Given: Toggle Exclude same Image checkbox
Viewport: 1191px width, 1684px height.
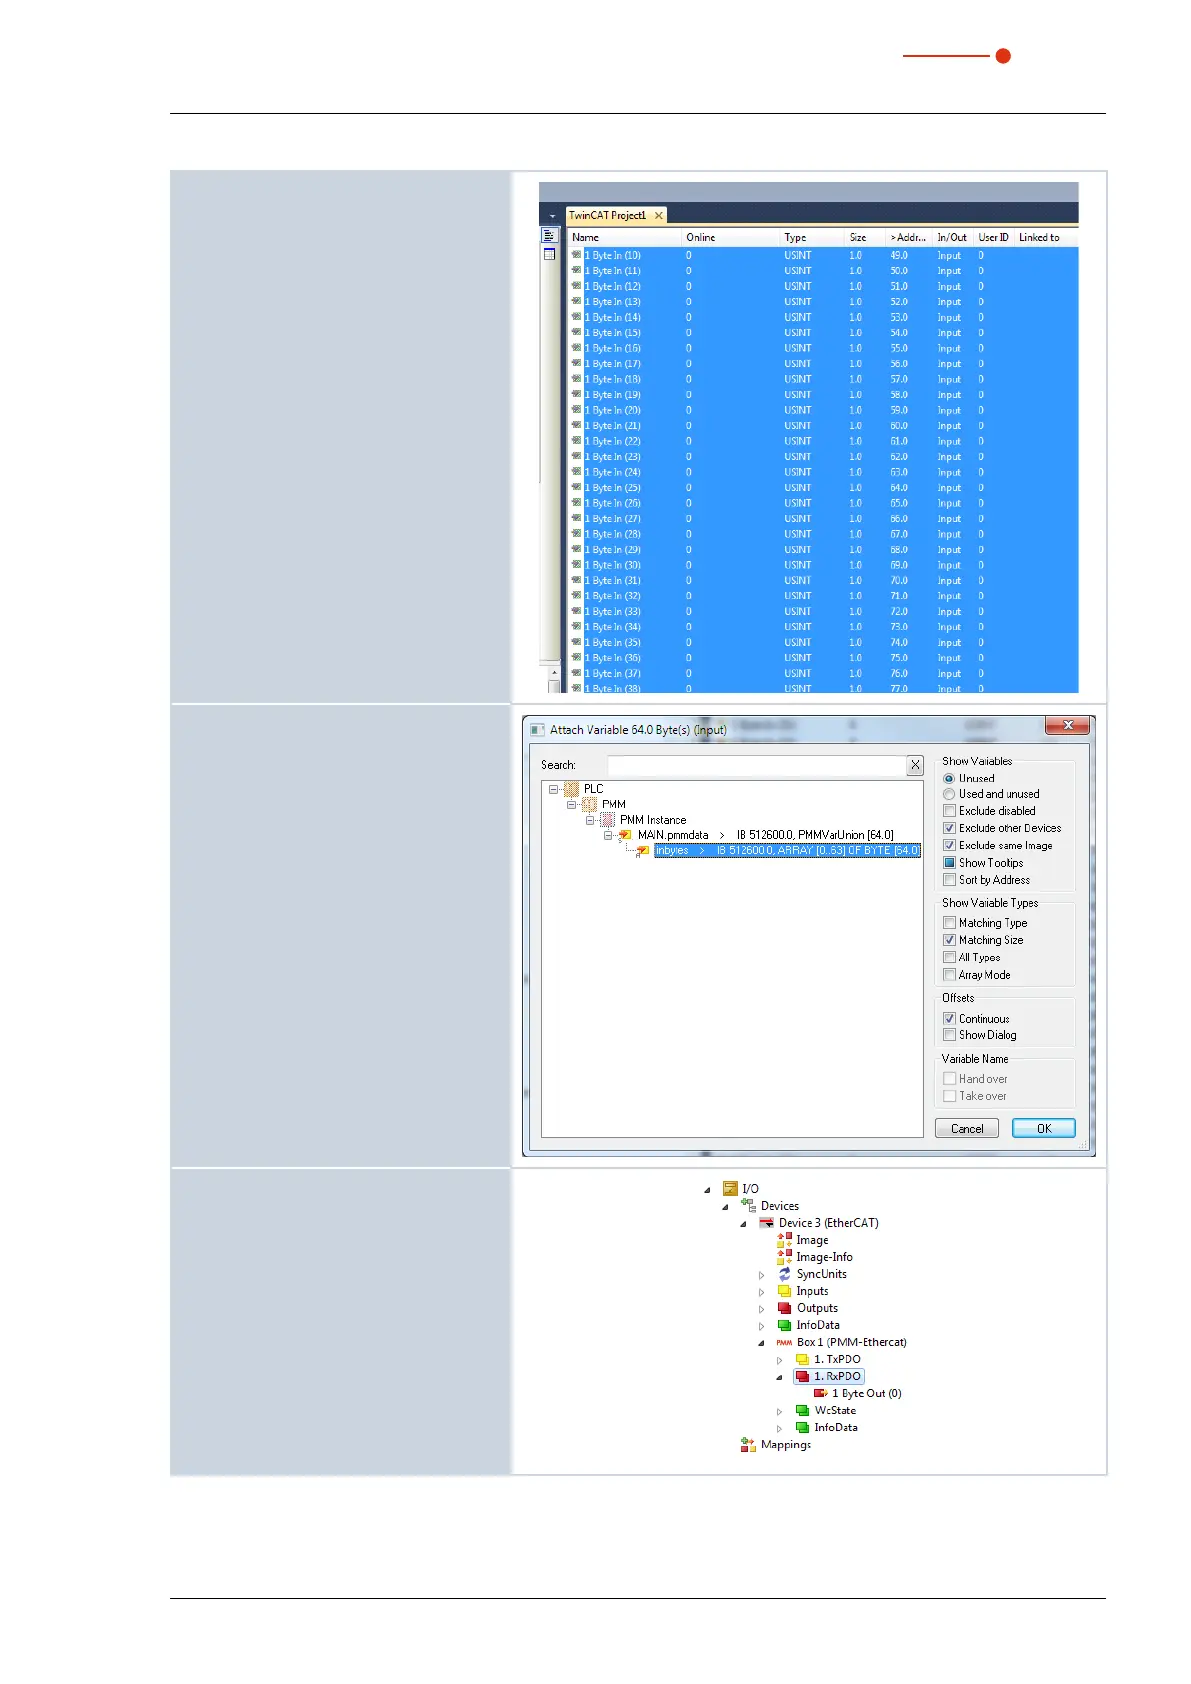Looking at the screenshot, I should pyautogui.click(x=949, y=845).
